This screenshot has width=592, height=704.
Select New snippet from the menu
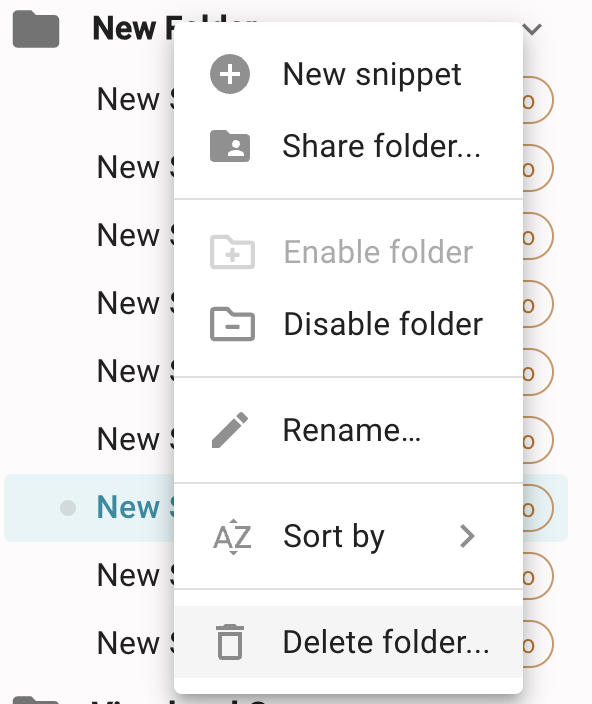[348, 74]
